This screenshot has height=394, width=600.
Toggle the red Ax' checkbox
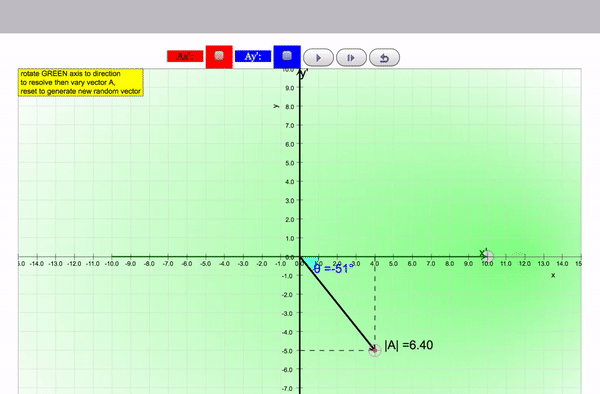click(219, 56)
